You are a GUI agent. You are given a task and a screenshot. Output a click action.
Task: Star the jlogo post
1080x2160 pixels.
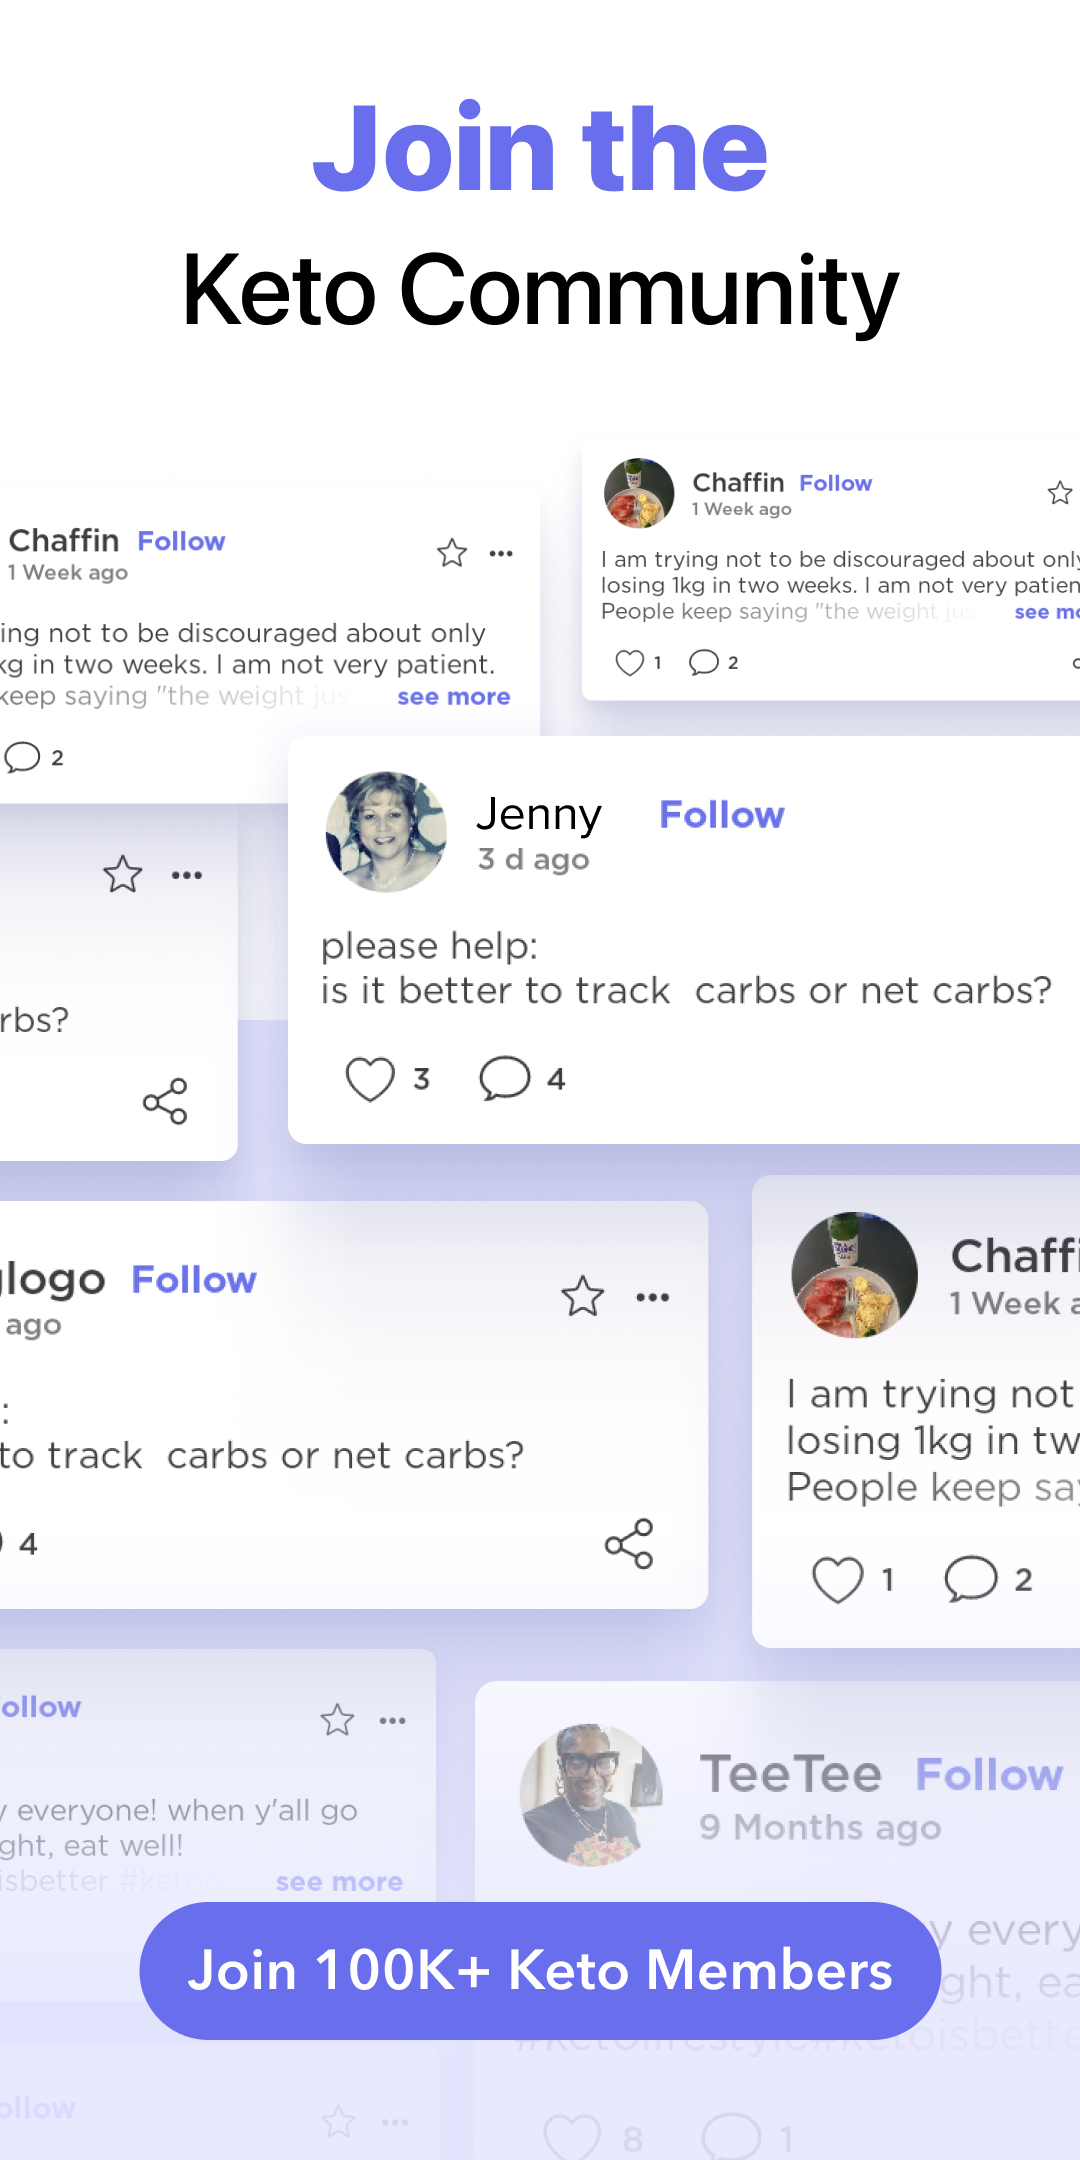(581, 1295)
